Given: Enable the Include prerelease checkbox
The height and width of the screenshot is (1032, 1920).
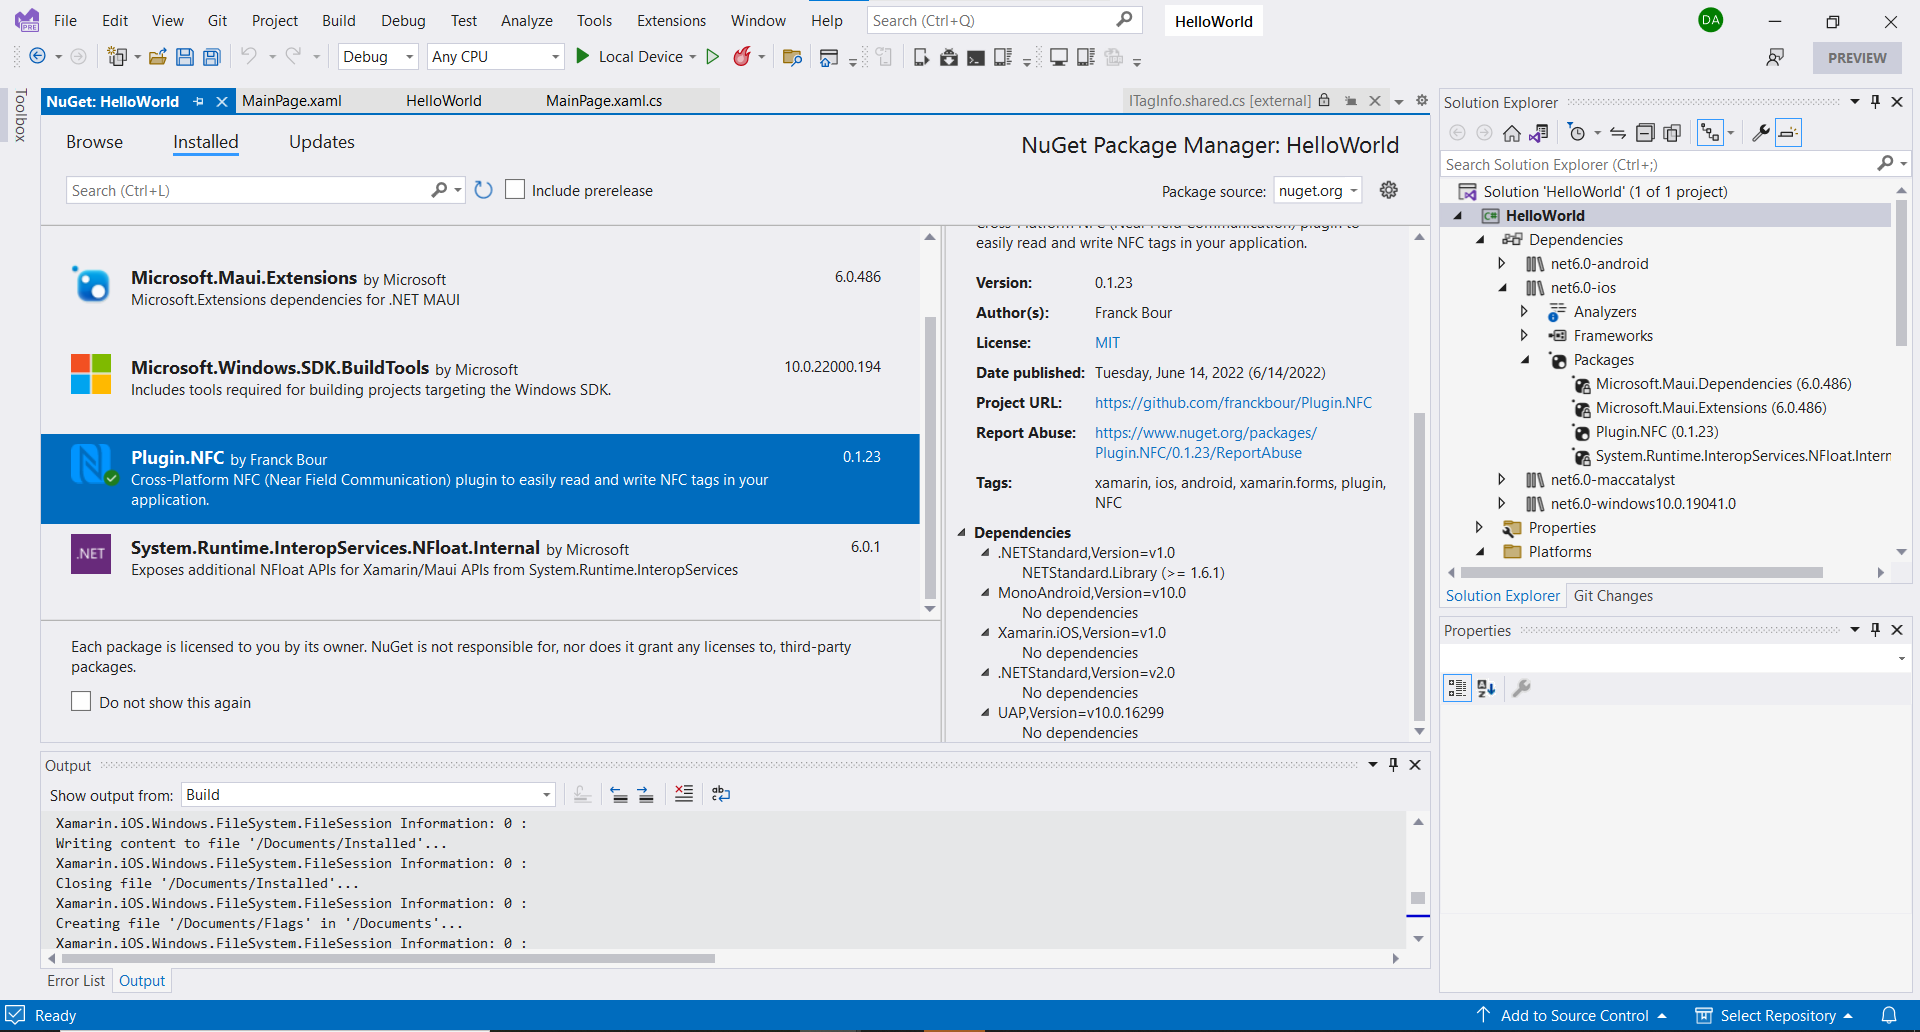Looking at the screenshot, I should pyautogui.click(x=516, y=189).
